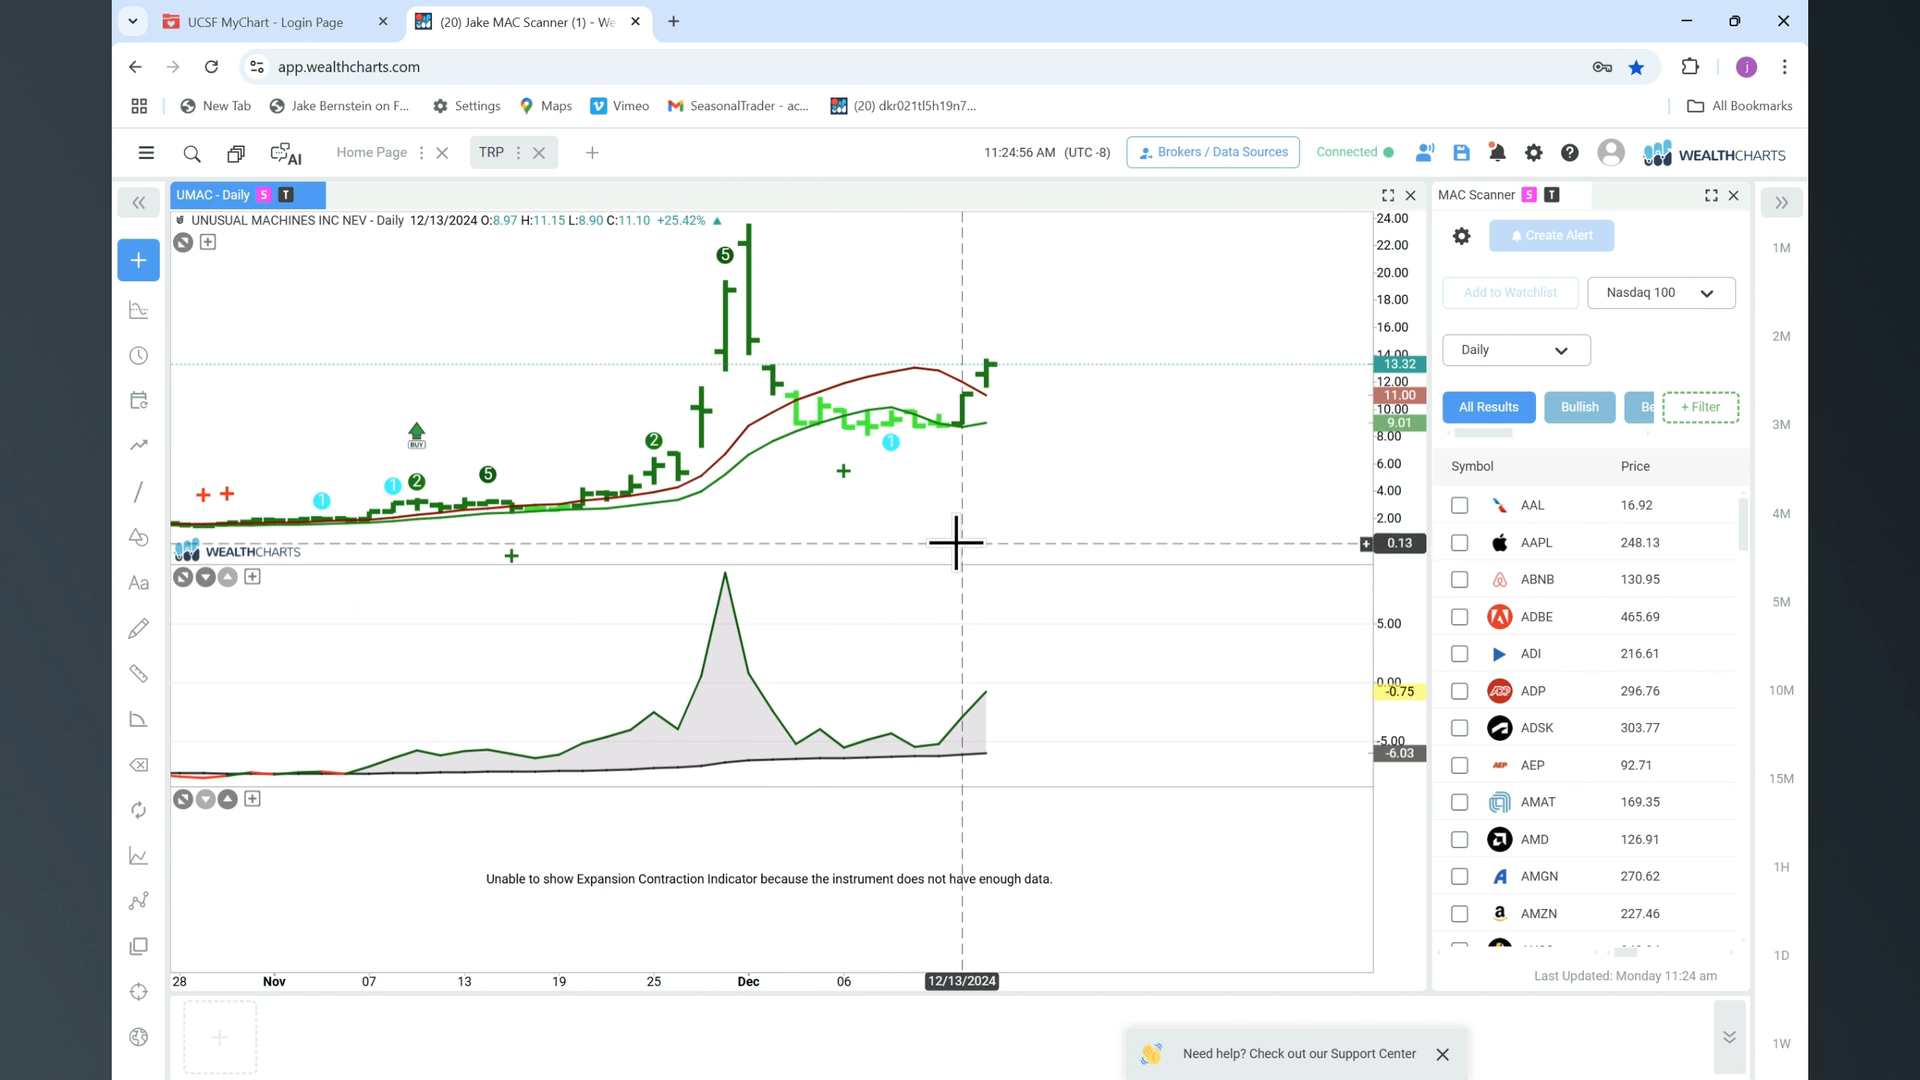Image resolution: width=1920 pixels, height=1080 pixels.
Task: Select the trend line drawing tool
Action: tap(139, 492)
